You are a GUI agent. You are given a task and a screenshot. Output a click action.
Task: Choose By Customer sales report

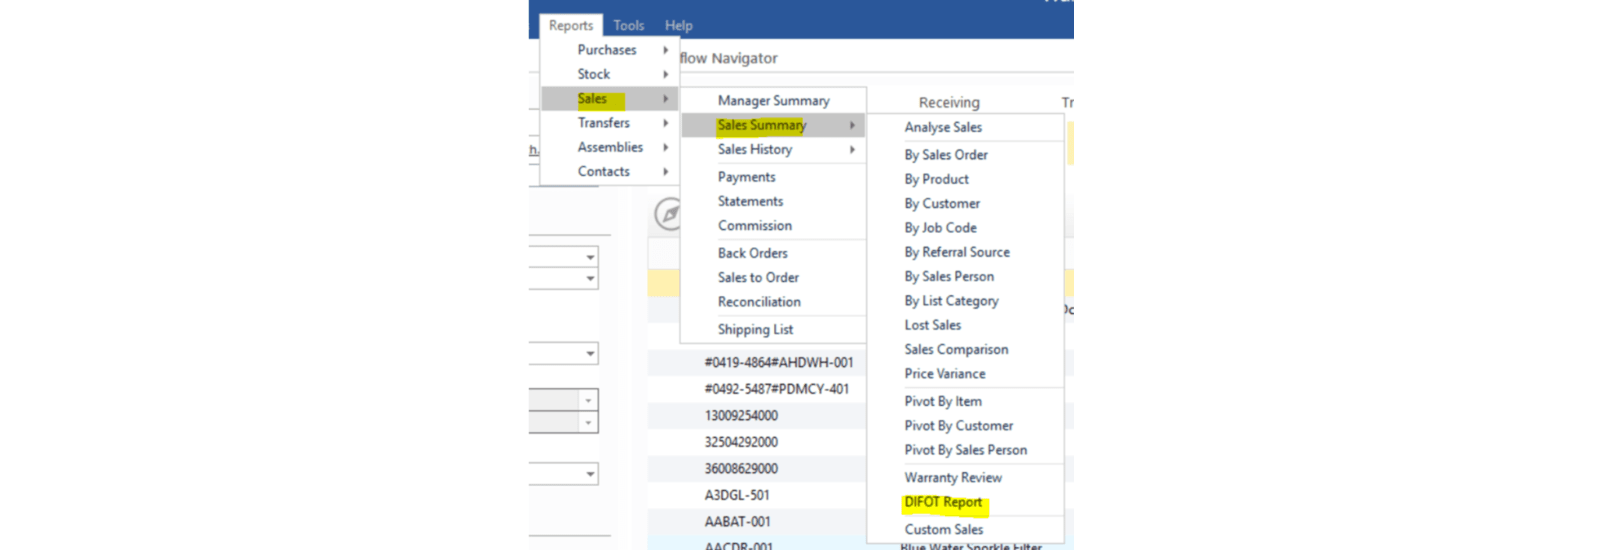(965, 203)
